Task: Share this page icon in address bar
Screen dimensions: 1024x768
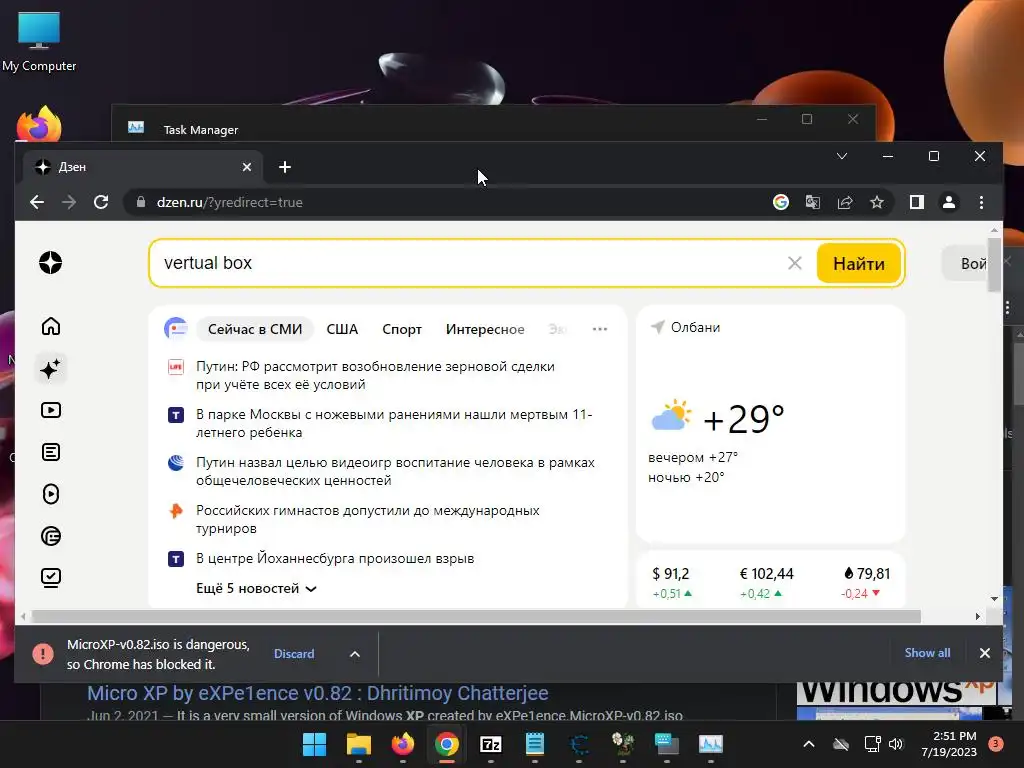Action: (x=845, y=202)
